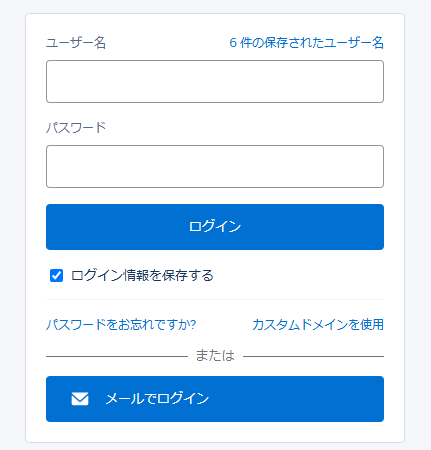Click the または separator text
Screen dimensions: 431x450
[x=215, y=356]
